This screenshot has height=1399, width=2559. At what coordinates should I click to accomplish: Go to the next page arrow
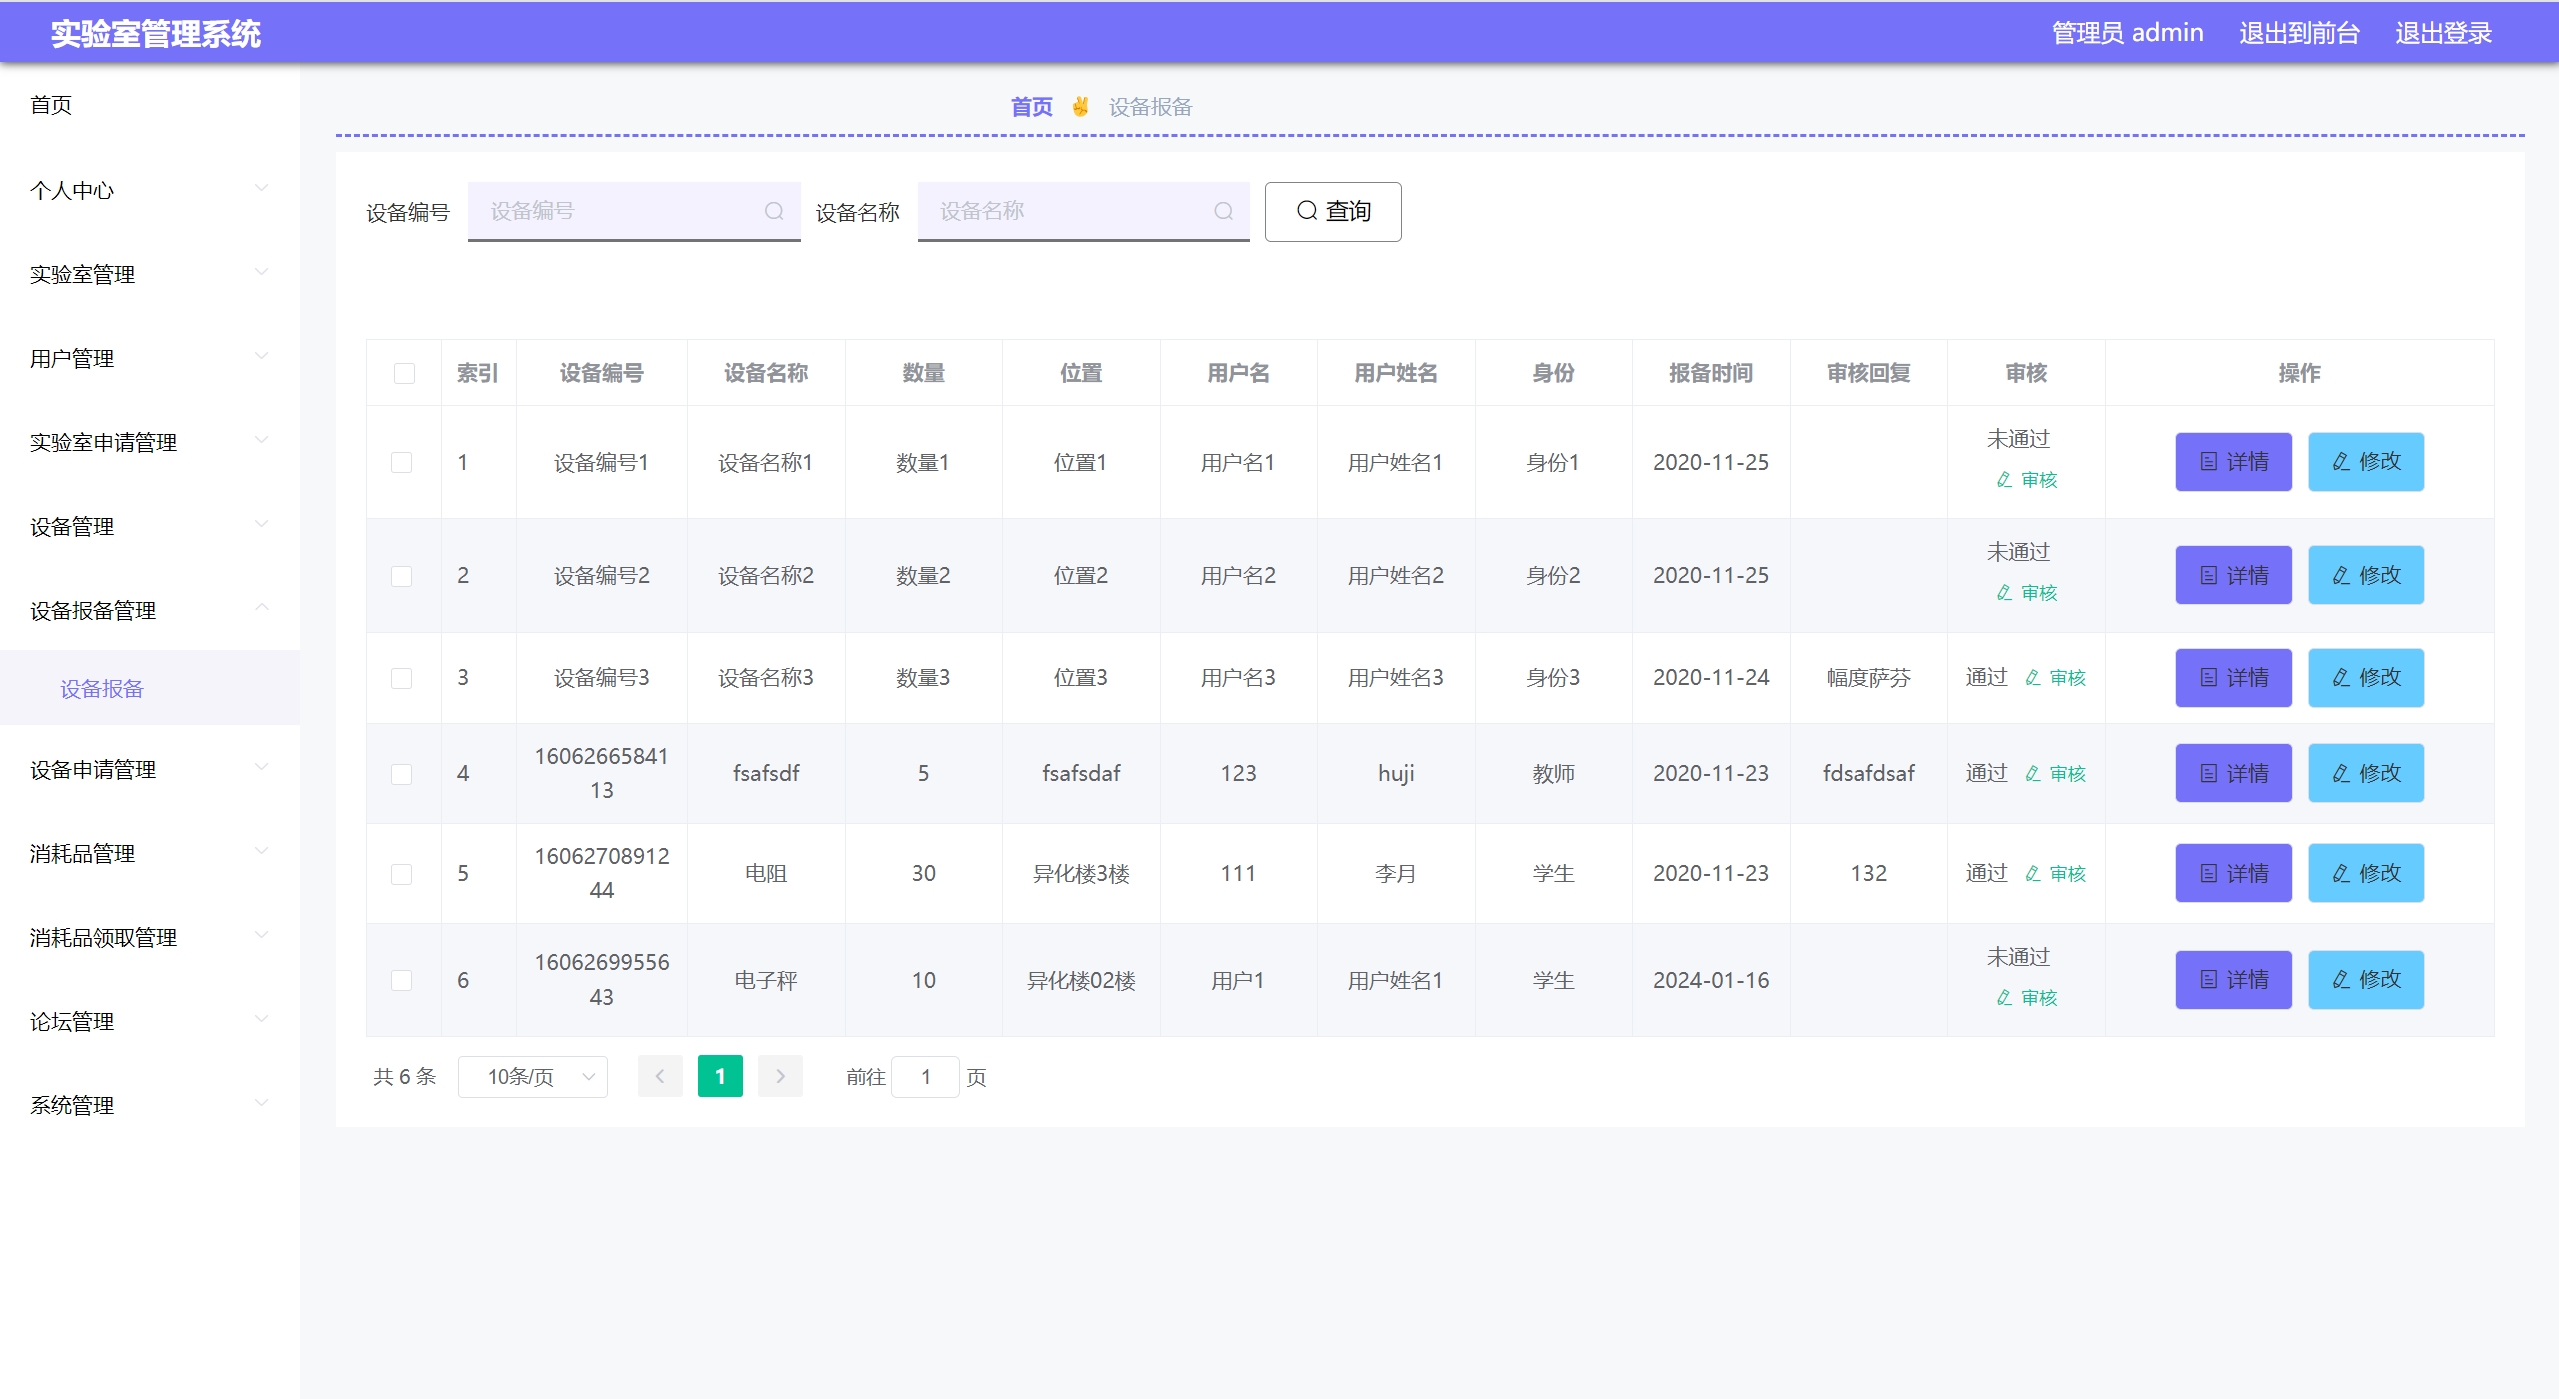click(780, 1077)
